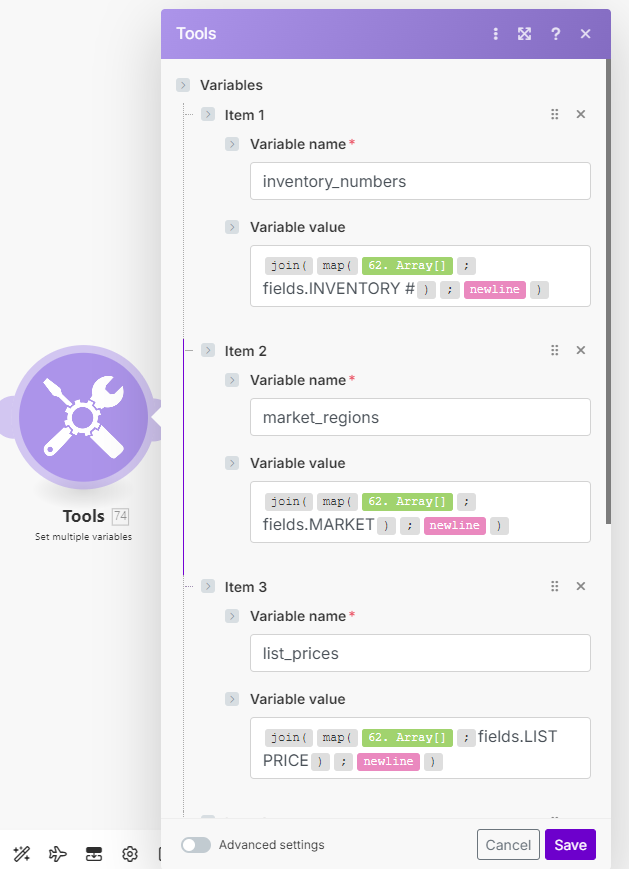Click the airplane explain flow icon
The image size is (629, 869).
coord(58,854)
